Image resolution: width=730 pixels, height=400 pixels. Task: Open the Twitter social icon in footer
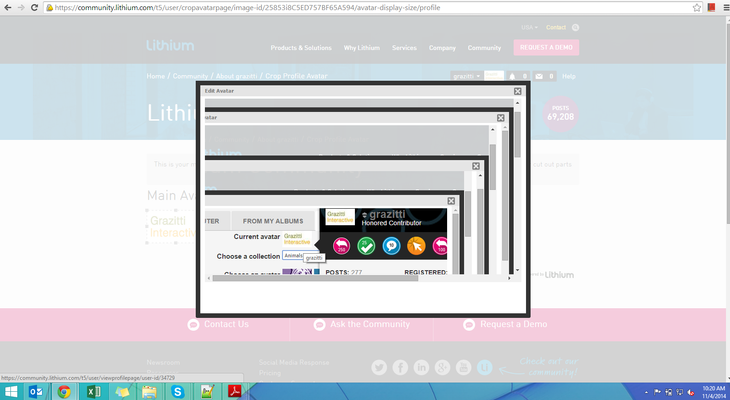point(379,367)
